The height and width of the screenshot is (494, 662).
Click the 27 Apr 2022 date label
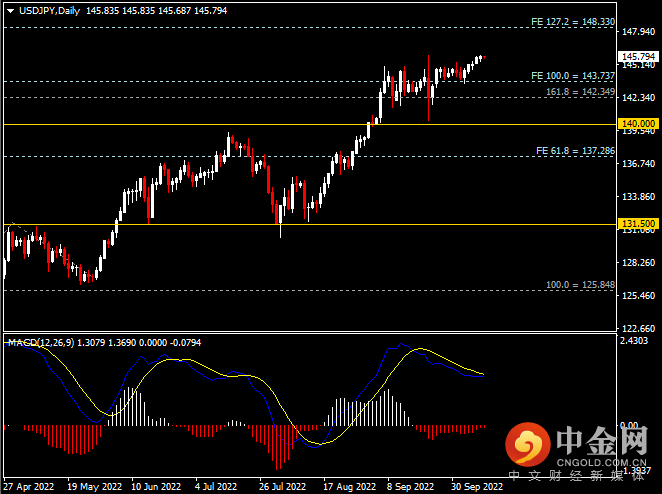point(29,486)
